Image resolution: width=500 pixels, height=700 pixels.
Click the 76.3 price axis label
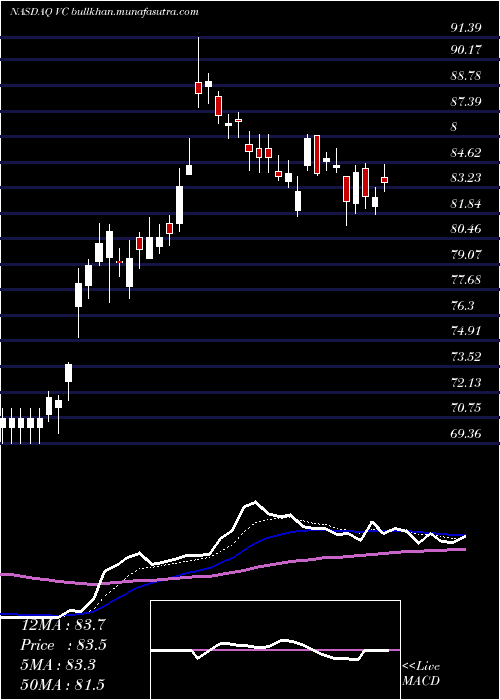[x=462, y=306]
